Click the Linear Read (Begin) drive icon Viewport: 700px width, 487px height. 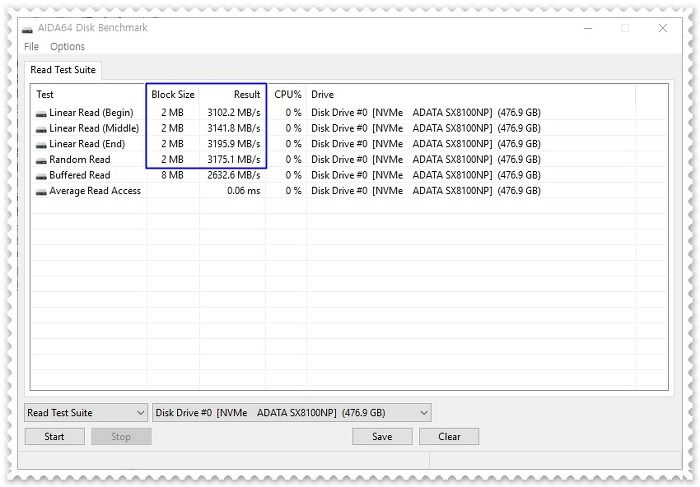coord(41,113)
